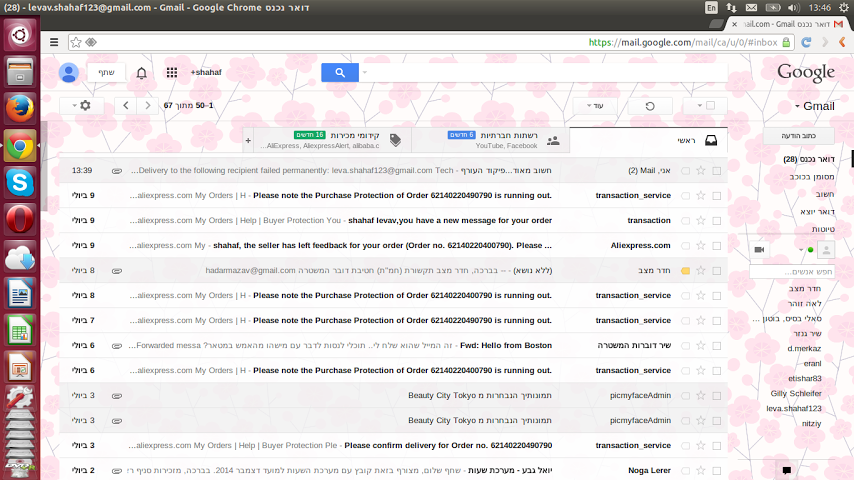Star the Aliexpress.com message
The width and height of the screenshot is (854, 480).
pos(701,246)
